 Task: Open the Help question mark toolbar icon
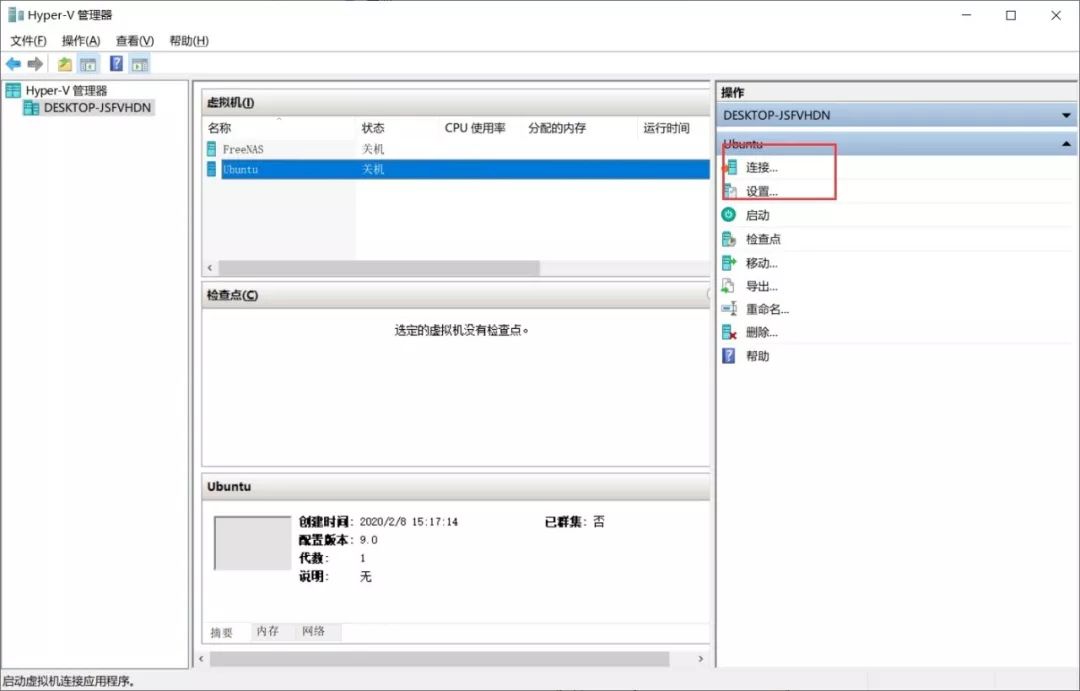point(116,64)
